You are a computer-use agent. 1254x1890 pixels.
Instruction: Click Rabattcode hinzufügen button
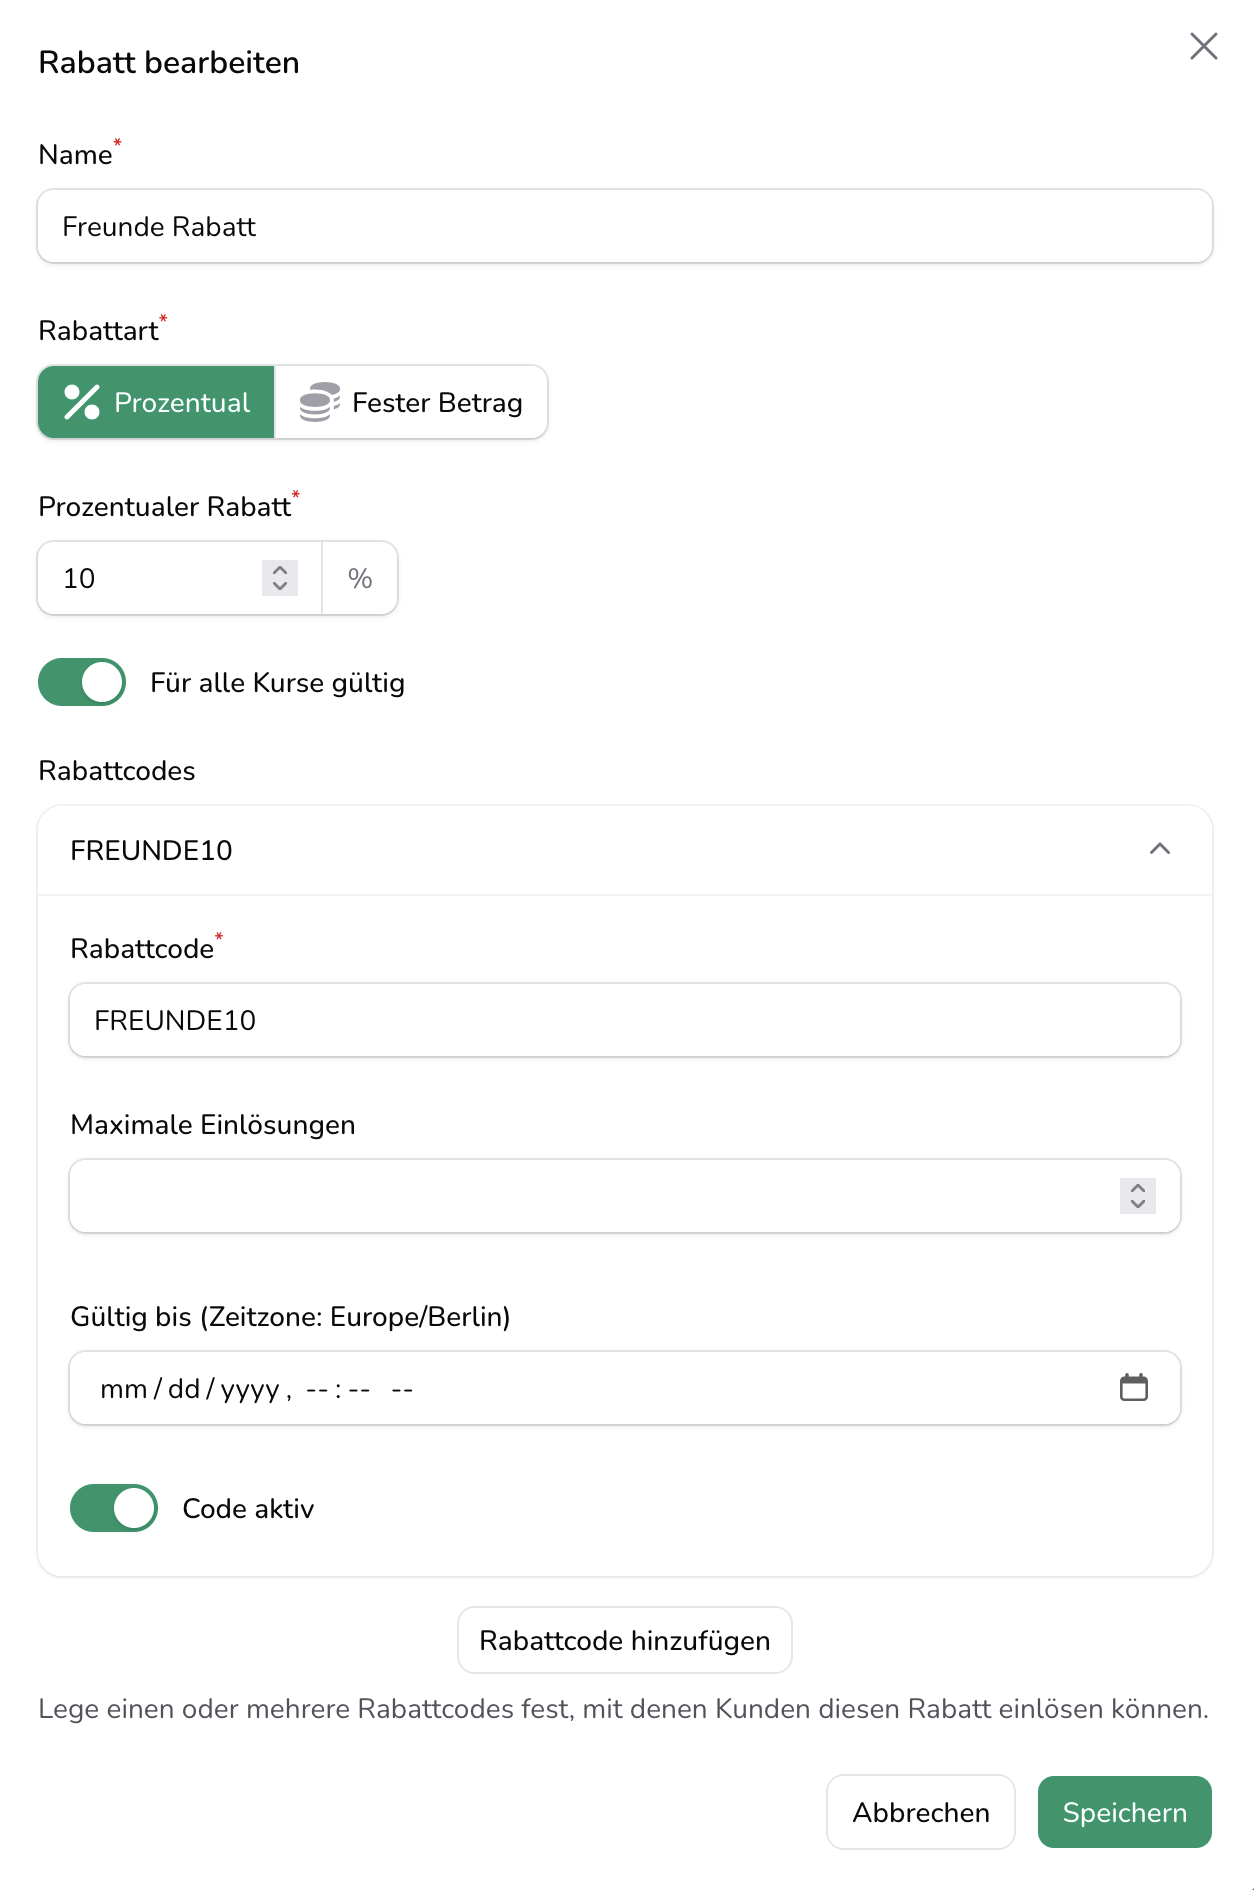pyautogui.click(x=625, y=1640)
